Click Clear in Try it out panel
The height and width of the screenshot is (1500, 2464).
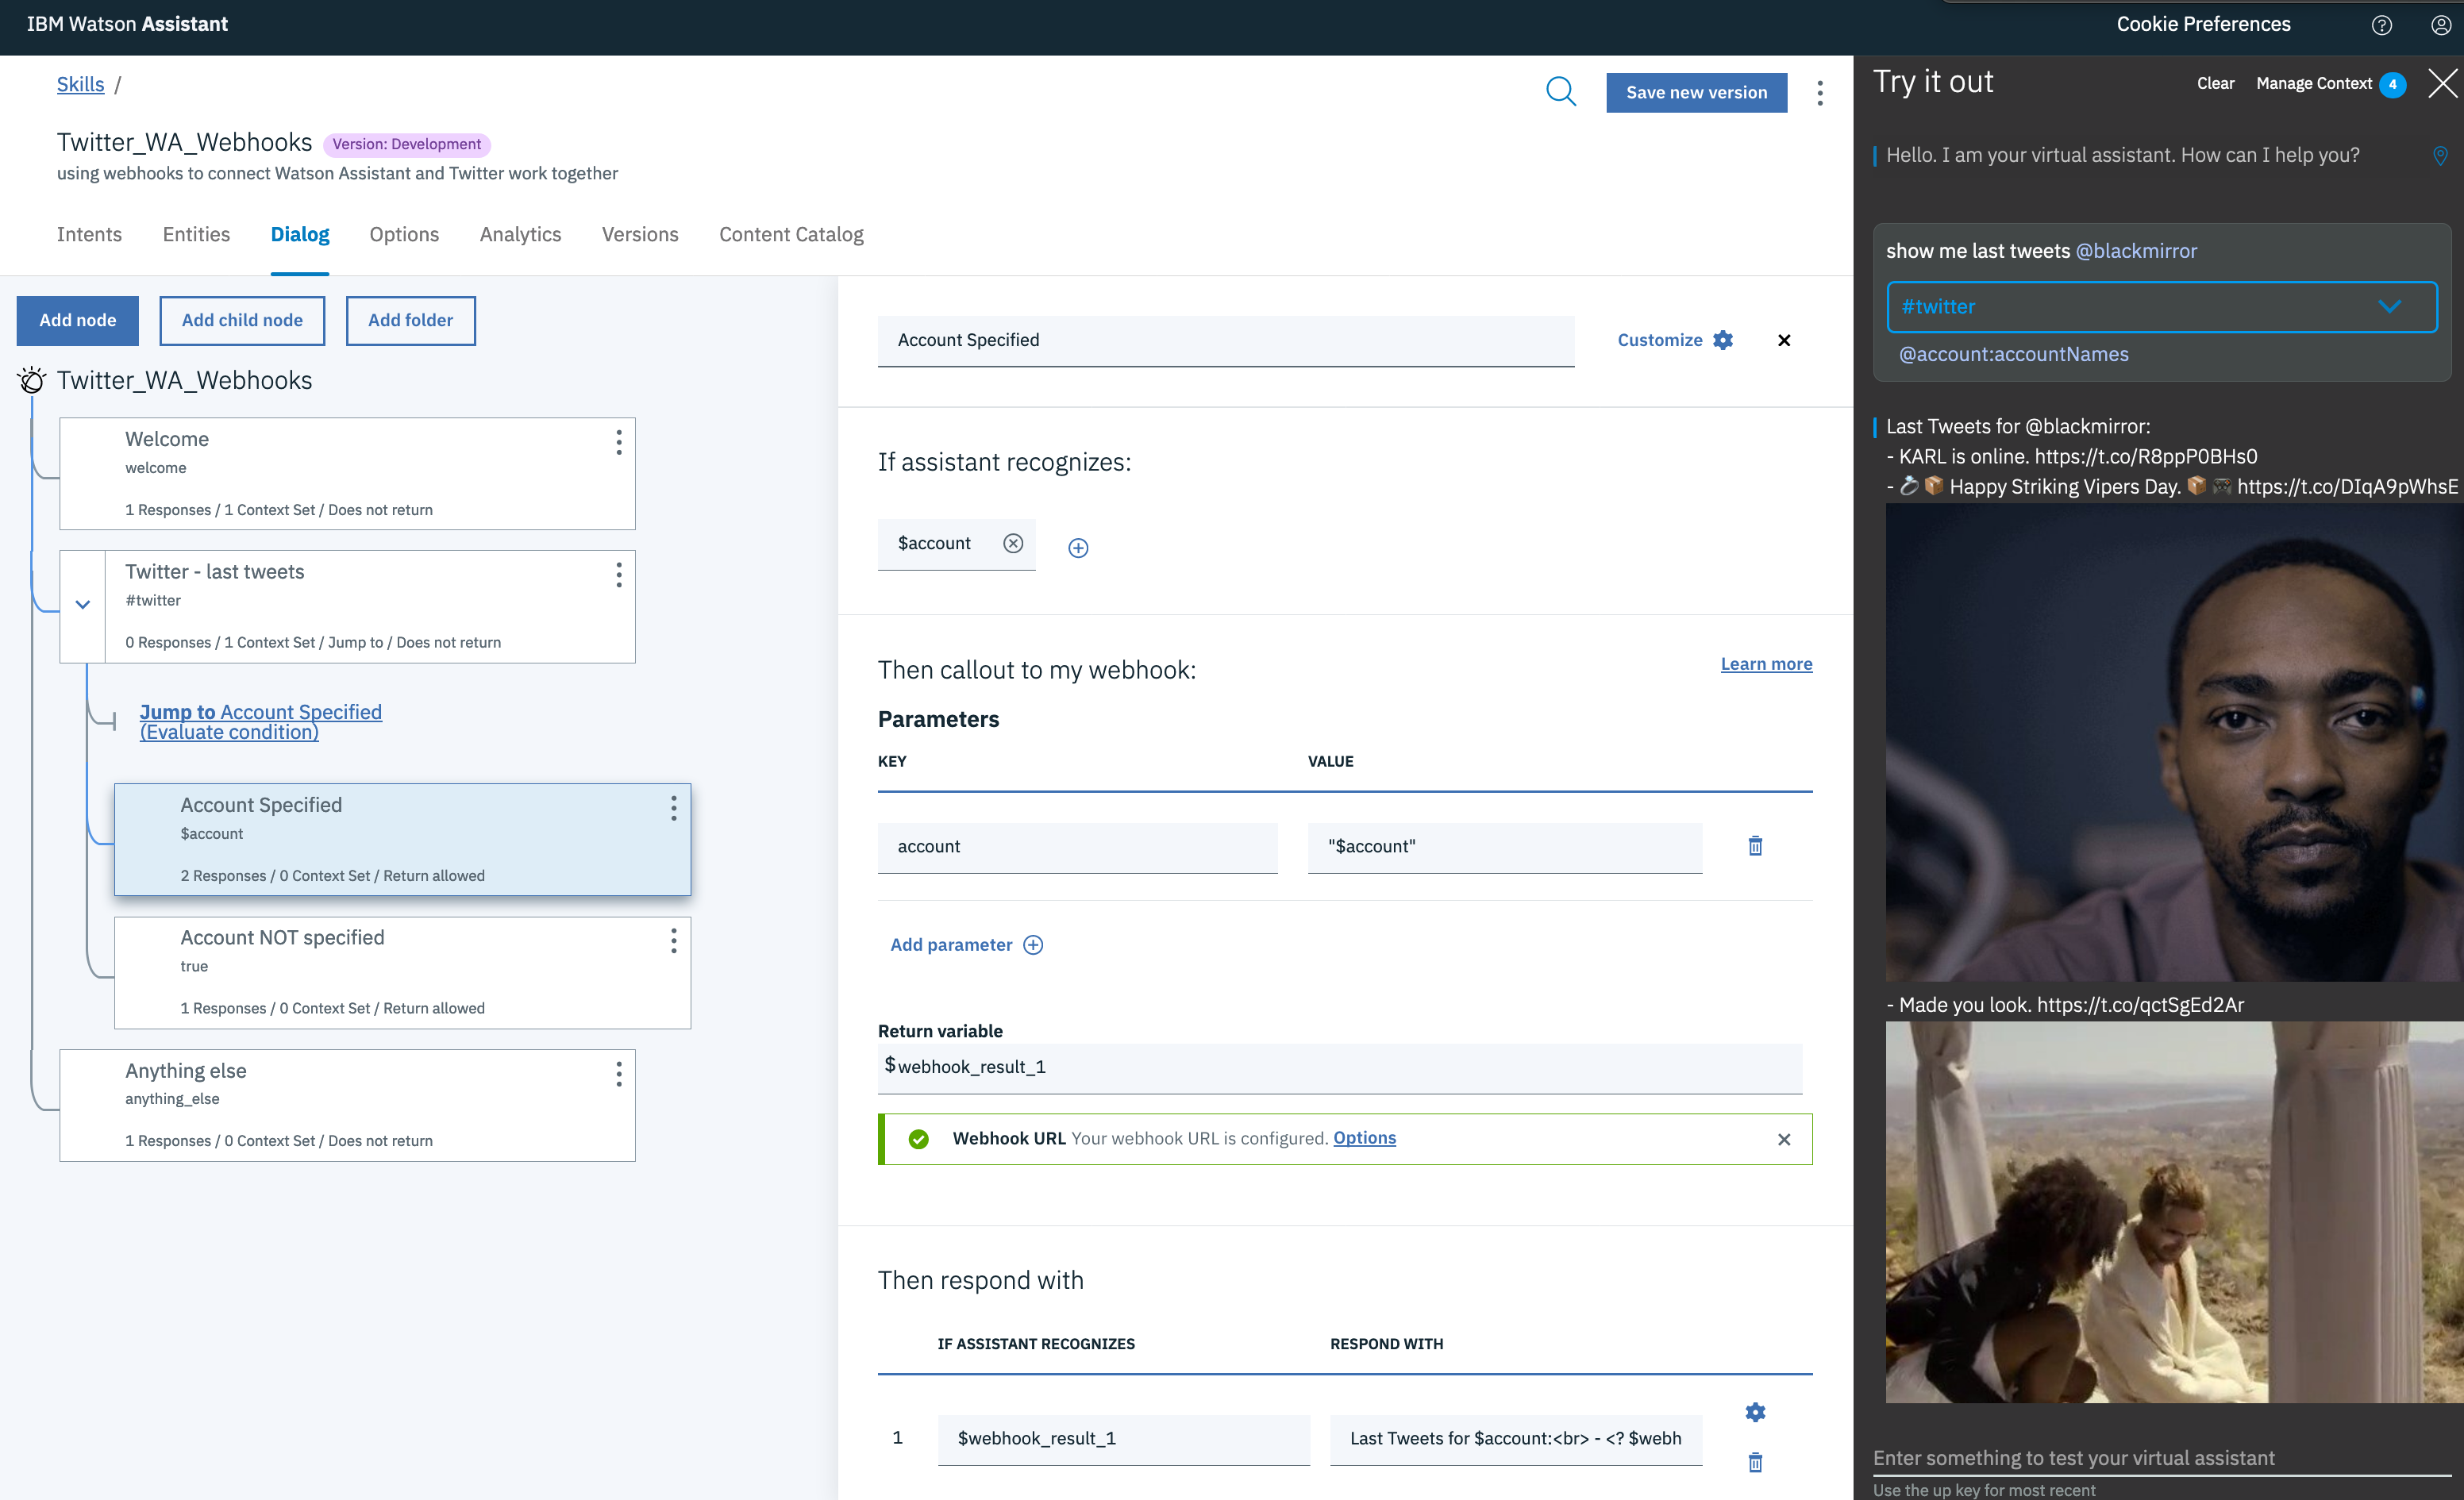[2215, 83]
